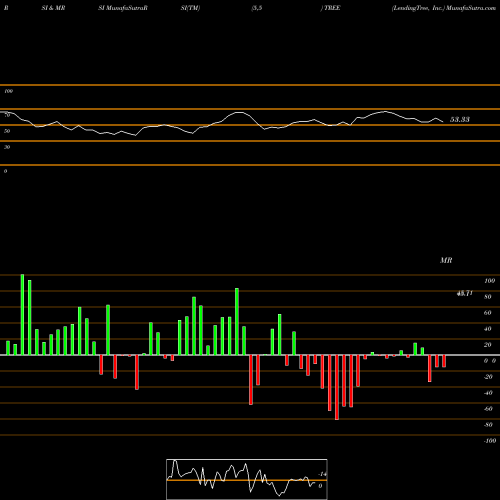Click the 40 label on the MR axis
The width and height of the screenshot is (500, 500).
tap(488, 329)
